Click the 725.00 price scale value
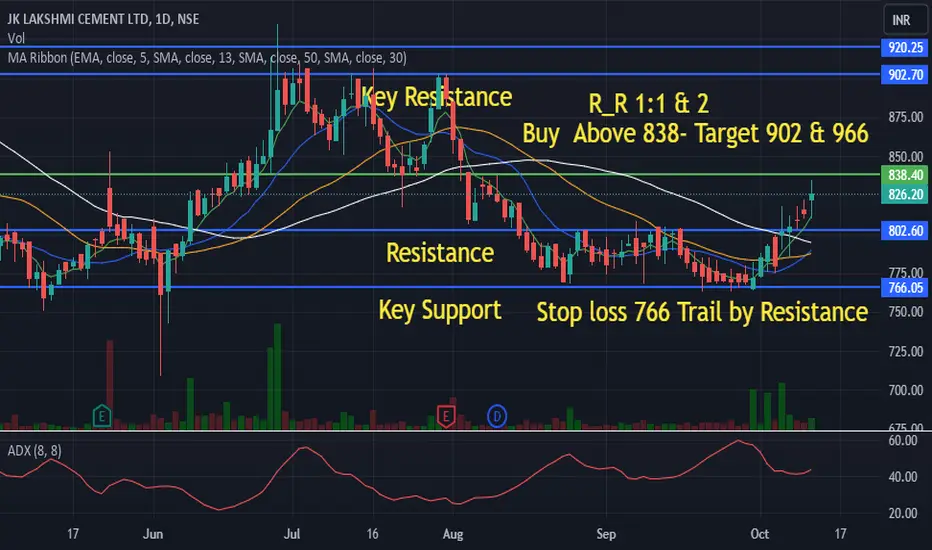 (x=906, y=351)
